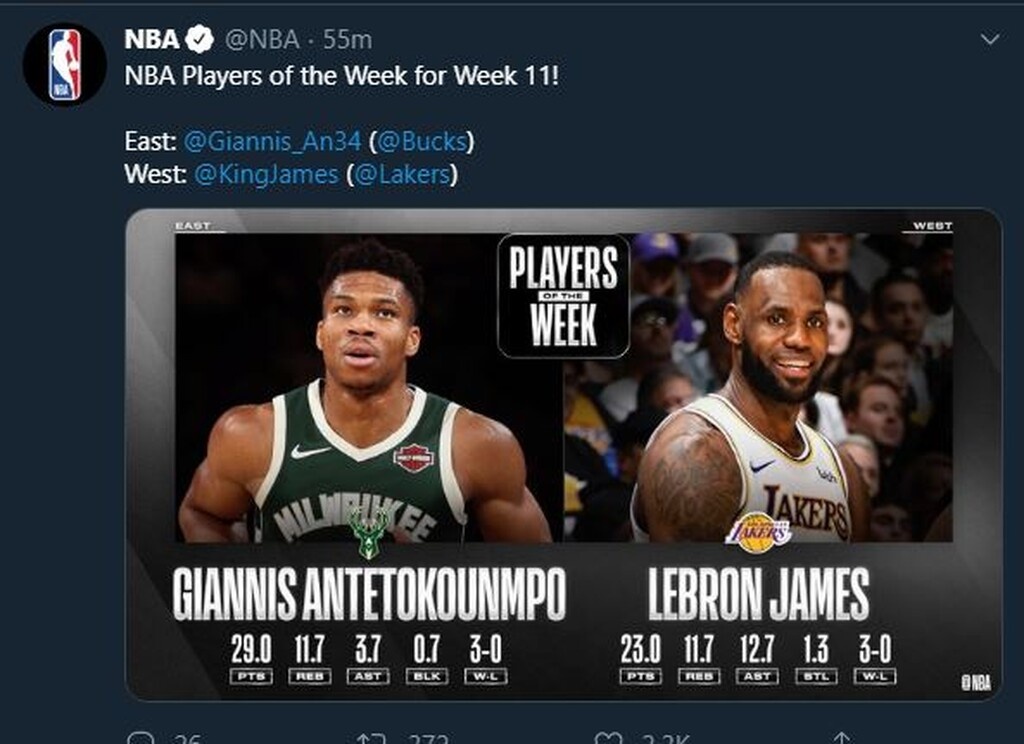Image resolution: width=1024 pixels, height=744 pixels.
Task: Reply to the NBA tweet
Action: tap(142, 740)
